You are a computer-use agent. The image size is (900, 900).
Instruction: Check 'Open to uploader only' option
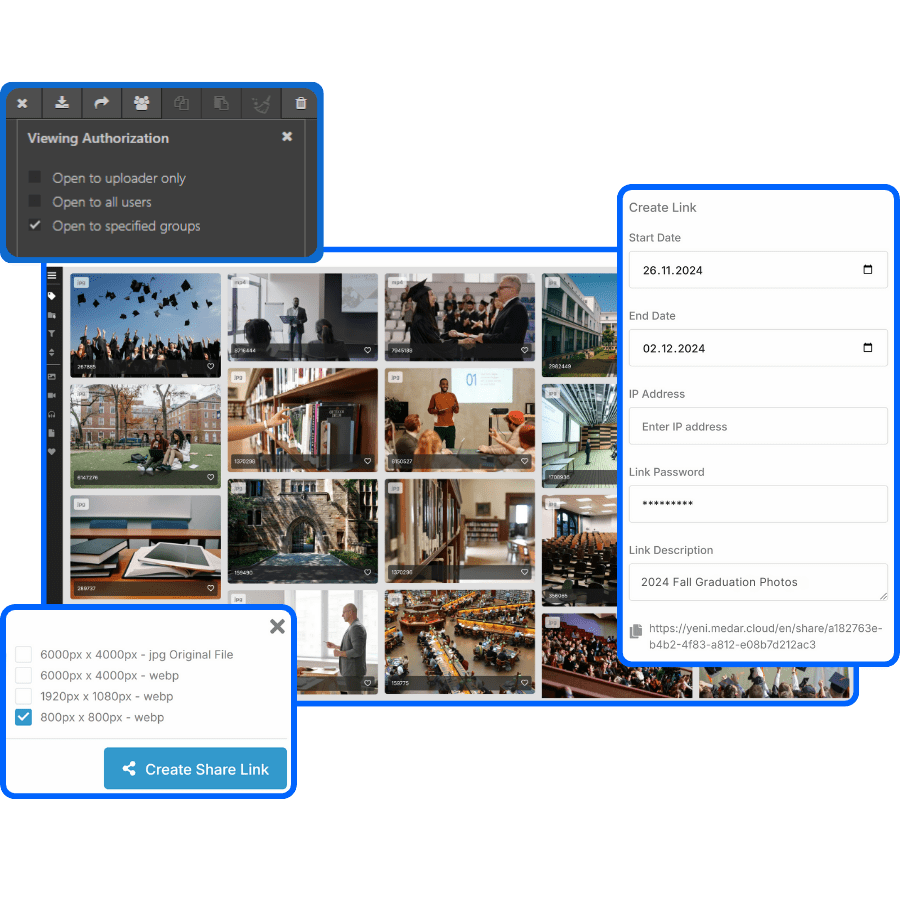(x=35, y=178)
